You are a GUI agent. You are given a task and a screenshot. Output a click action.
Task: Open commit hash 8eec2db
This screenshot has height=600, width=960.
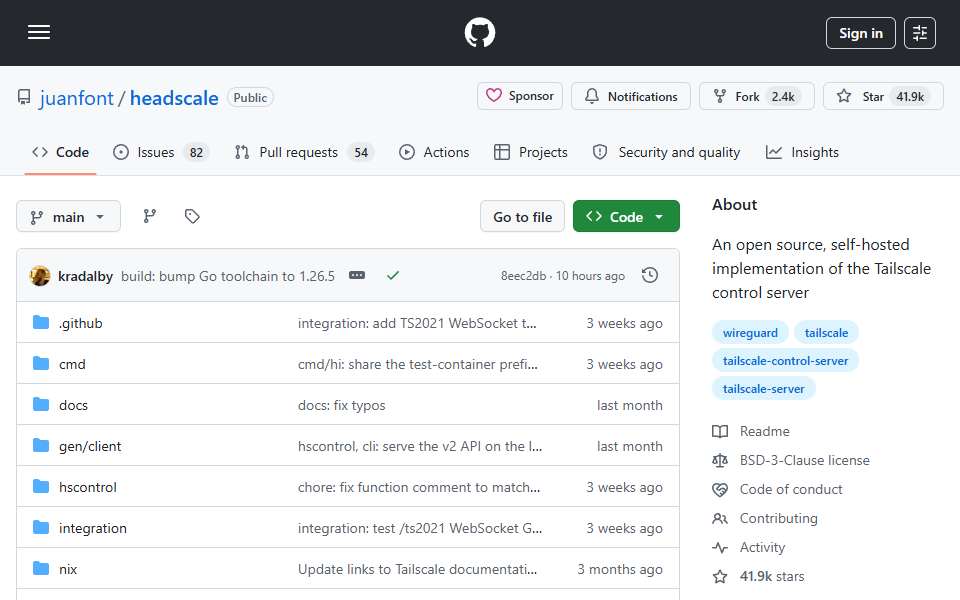523,276
